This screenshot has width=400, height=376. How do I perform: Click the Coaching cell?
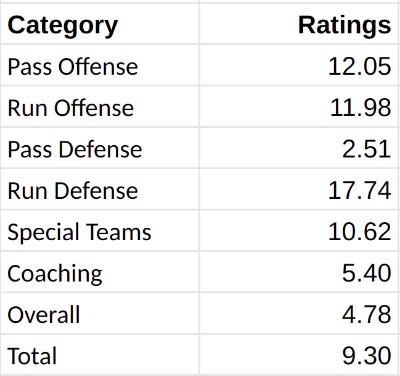[100, 272]
